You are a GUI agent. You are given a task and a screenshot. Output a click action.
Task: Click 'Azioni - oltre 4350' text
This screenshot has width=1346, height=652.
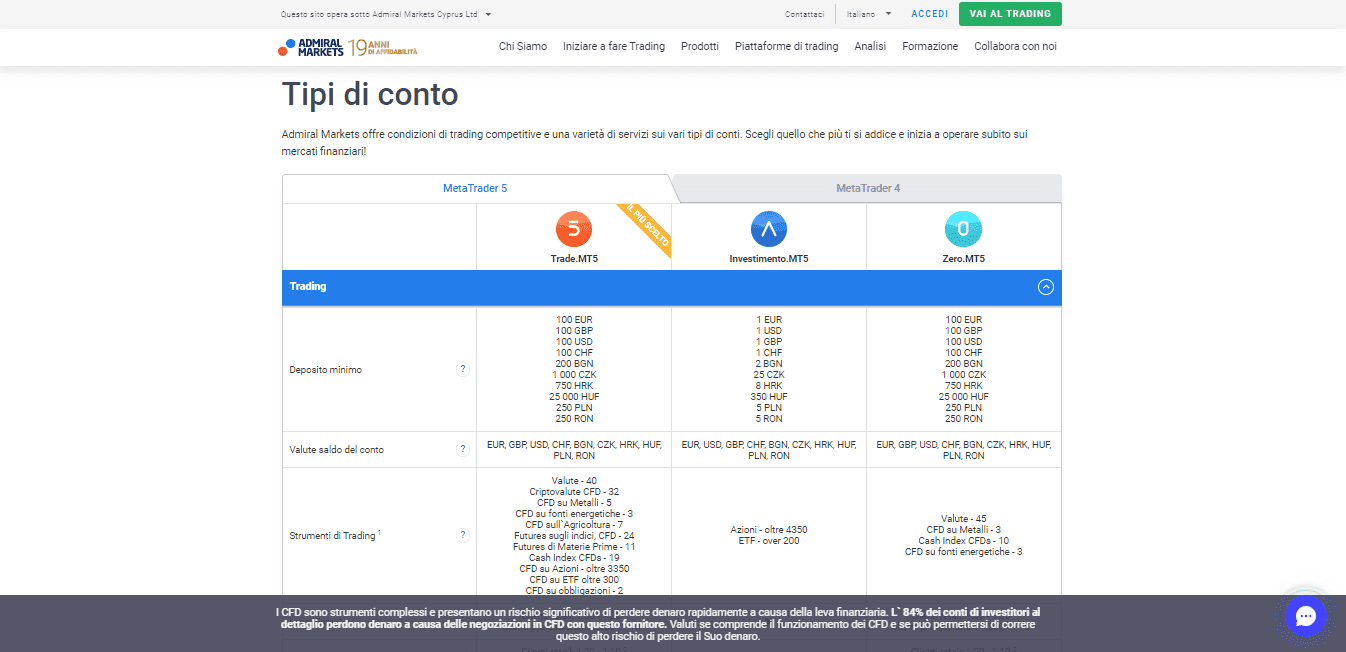(x=769, y=530)
